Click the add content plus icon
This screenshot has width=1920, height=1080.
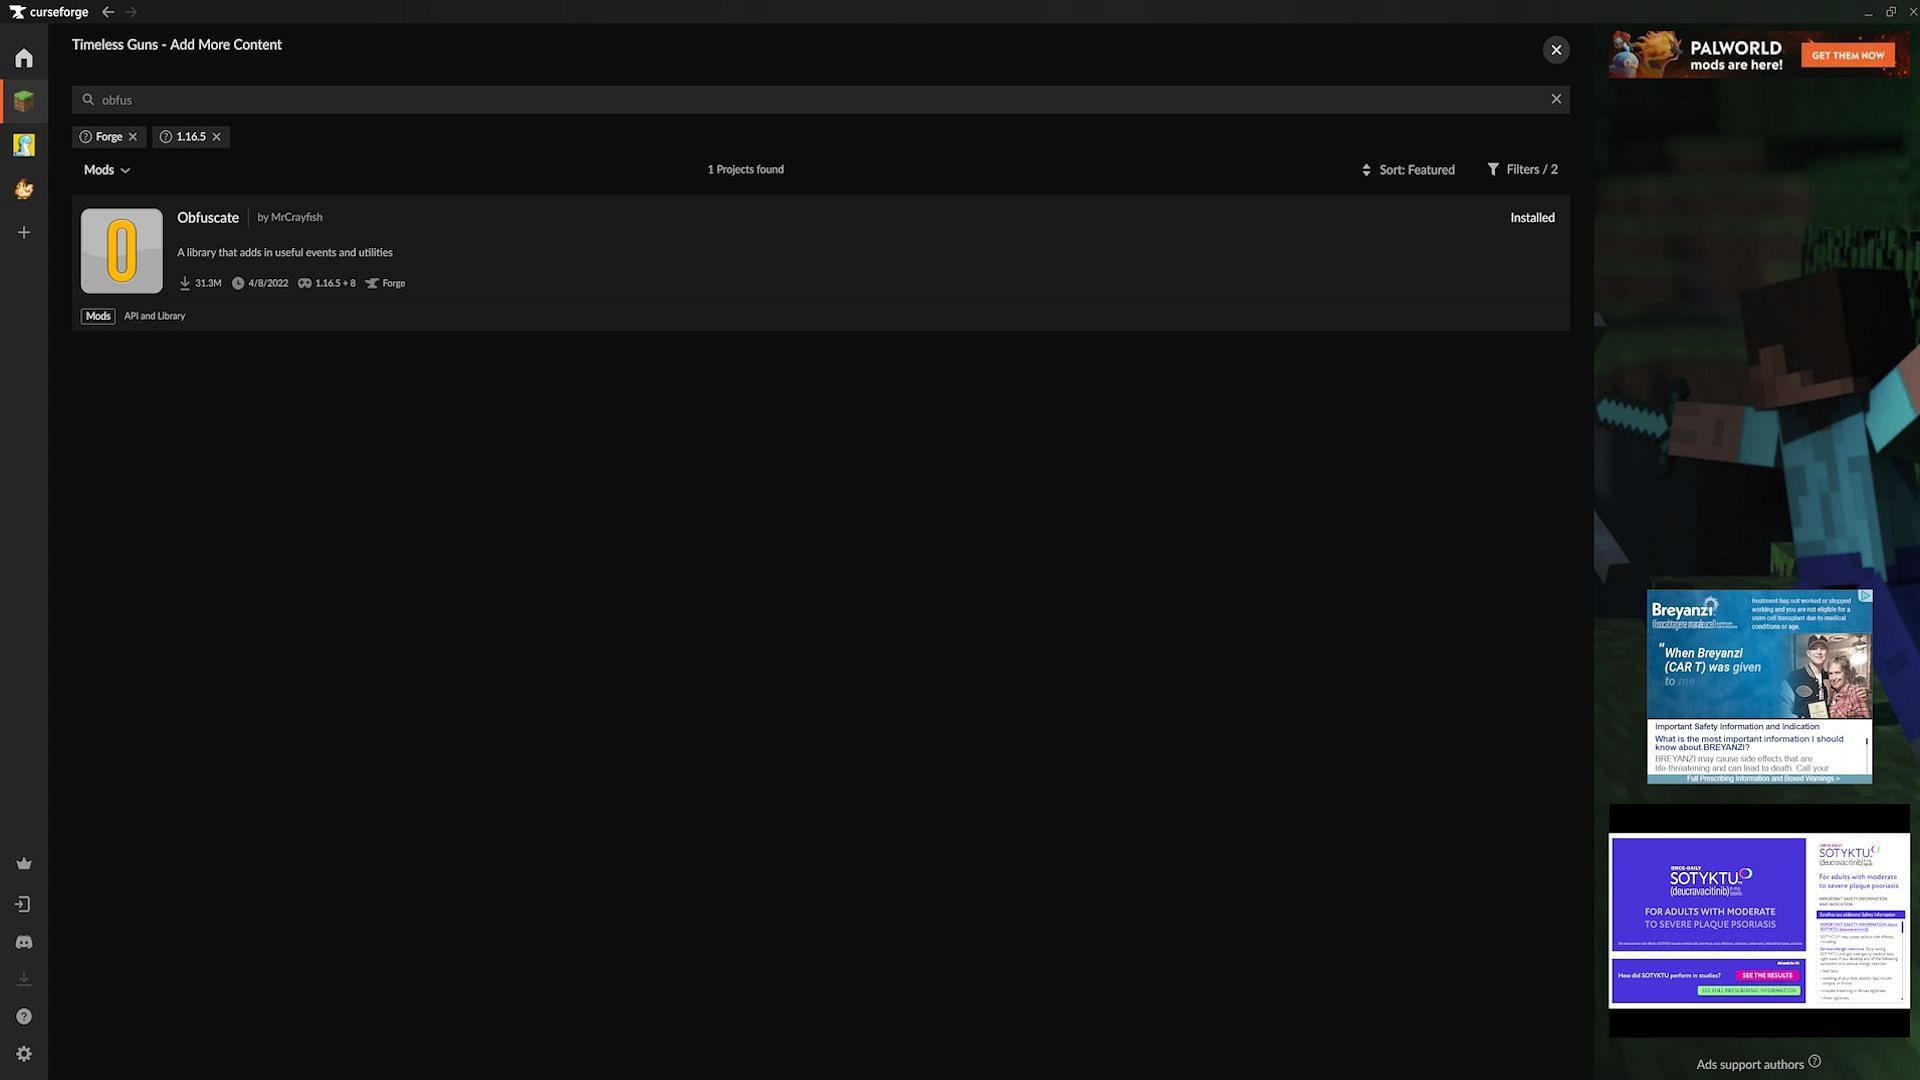coord(24,232)
